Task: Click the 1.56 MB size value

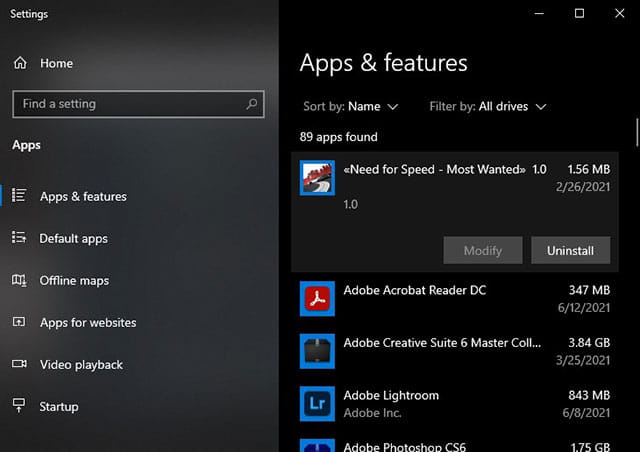Action: tap(589, 169)
